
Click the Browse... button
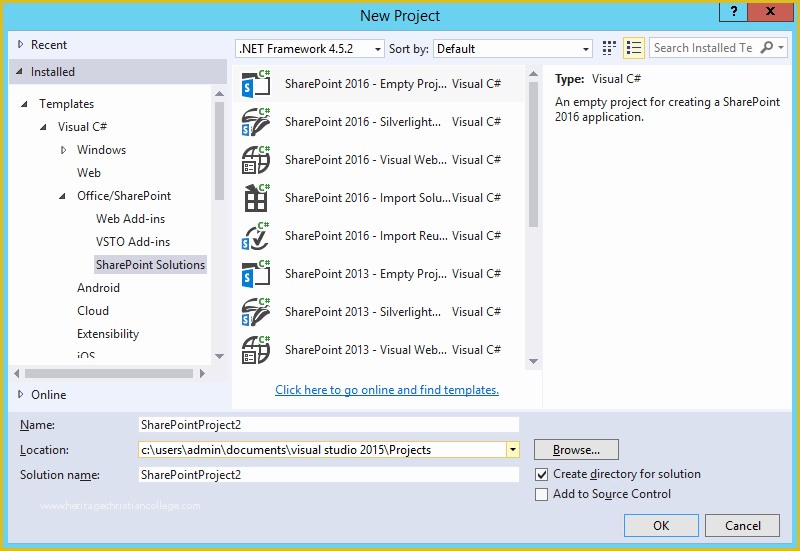point(577,449)
